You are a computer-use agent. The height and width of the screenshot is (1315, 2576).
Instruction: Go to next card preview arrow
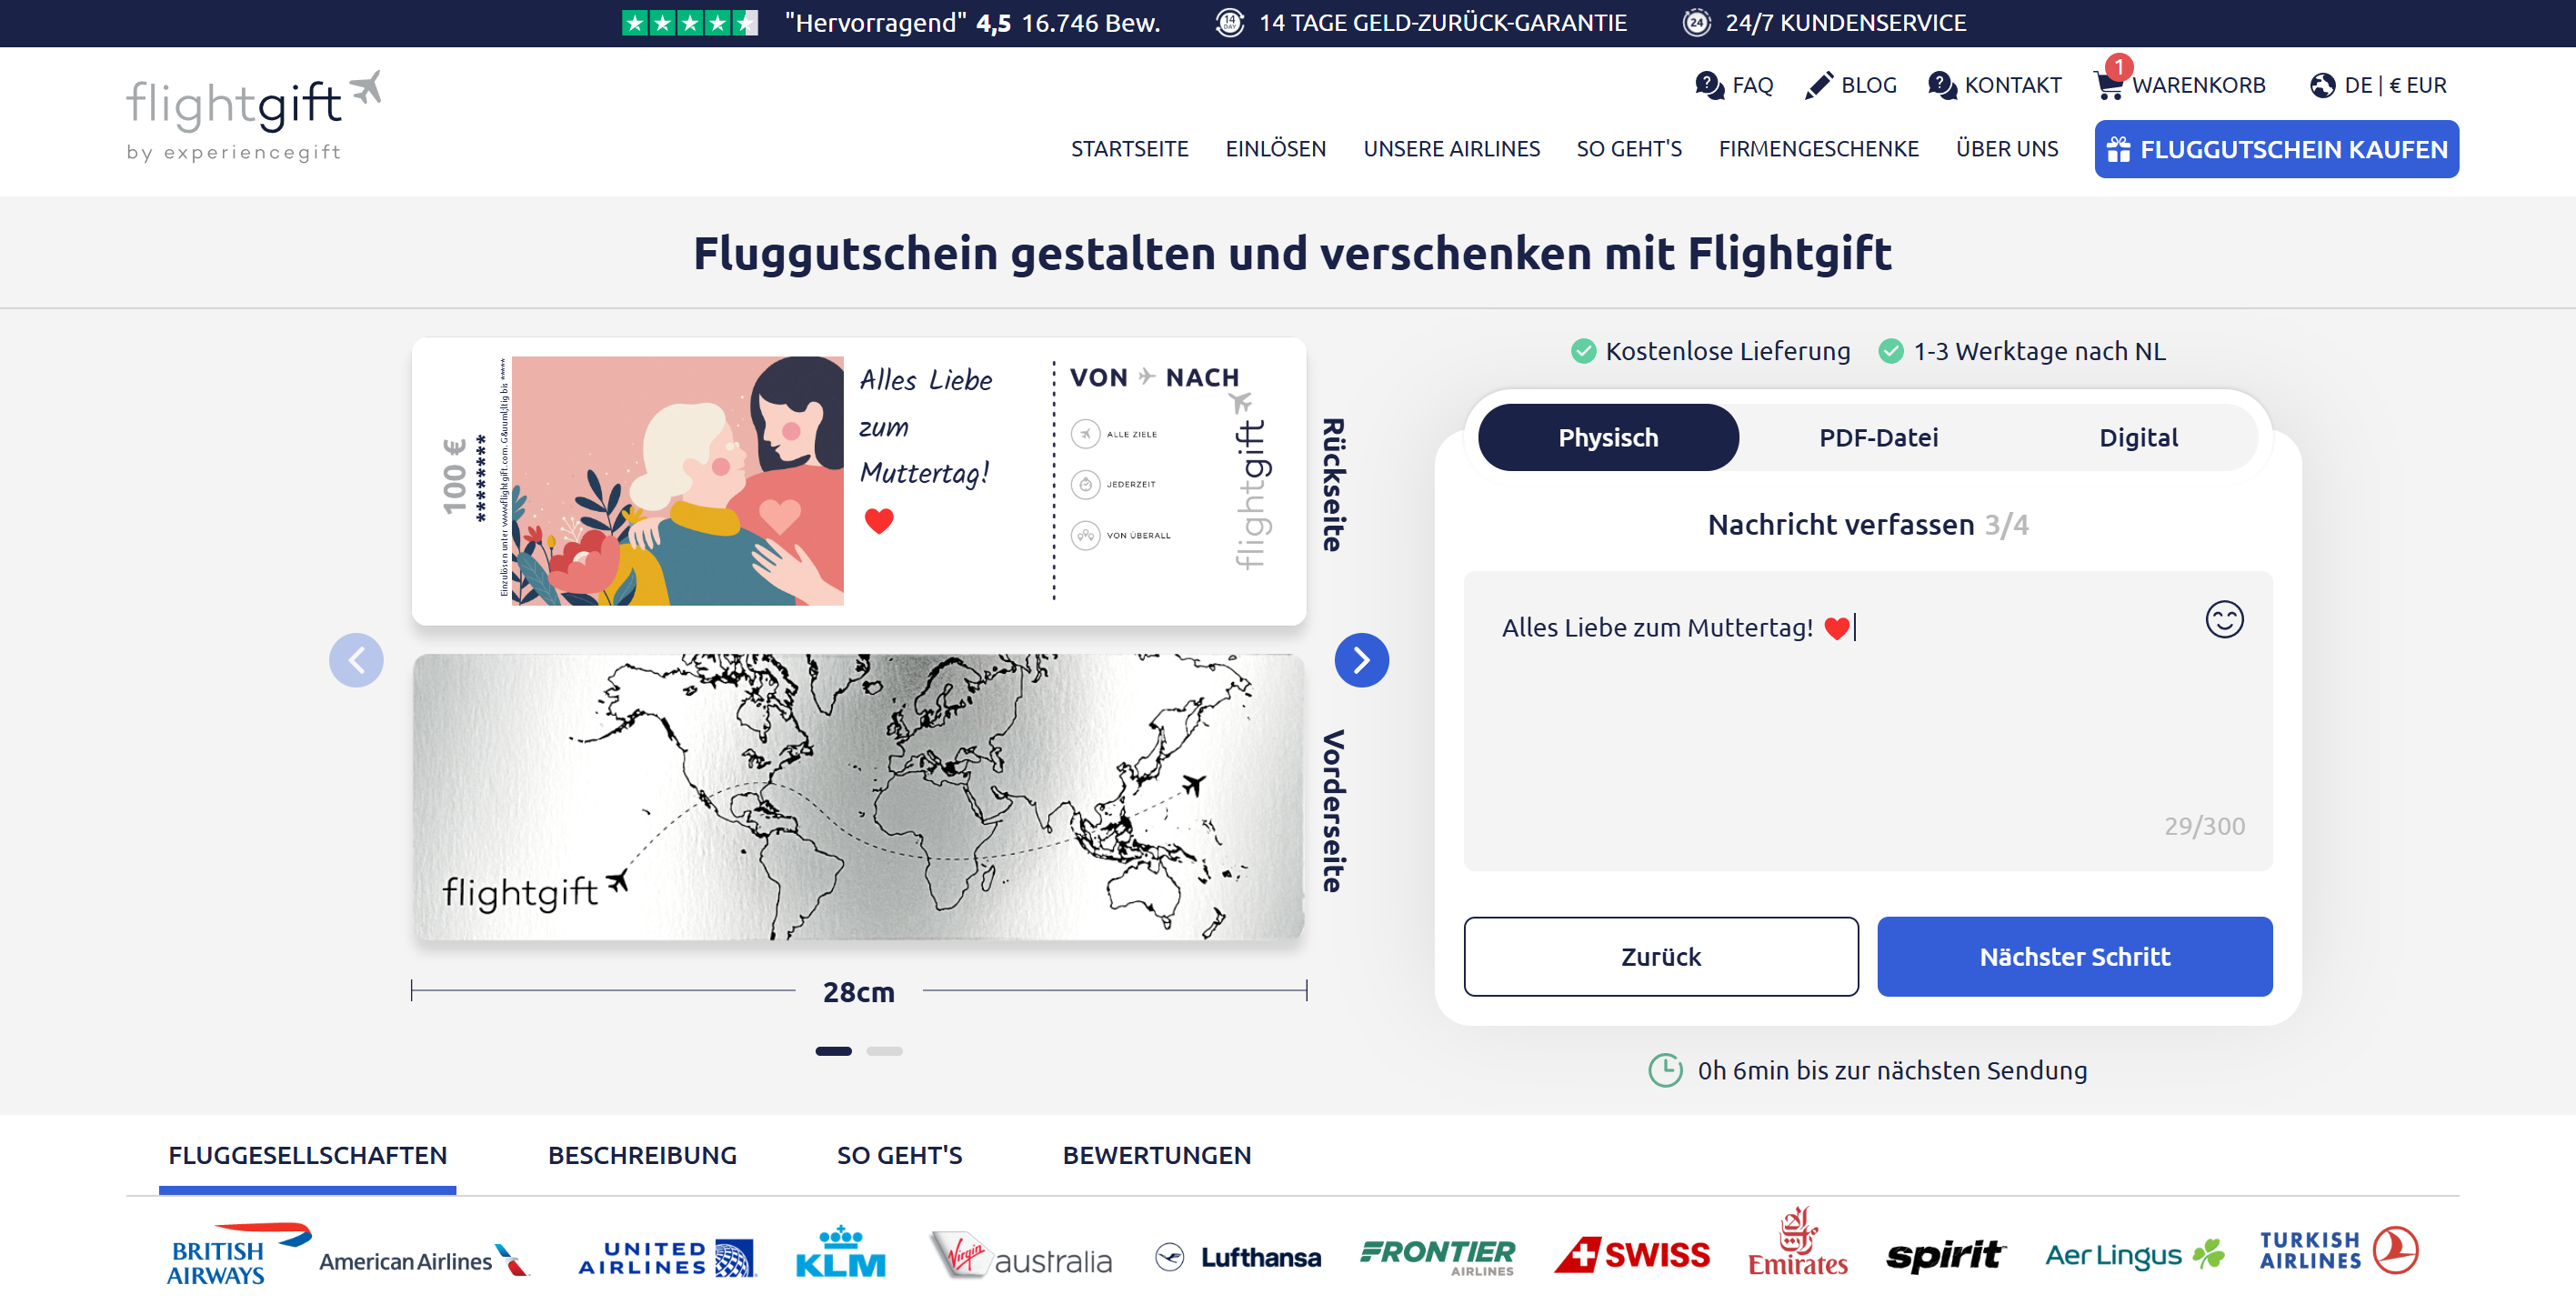pos(1360,660)
